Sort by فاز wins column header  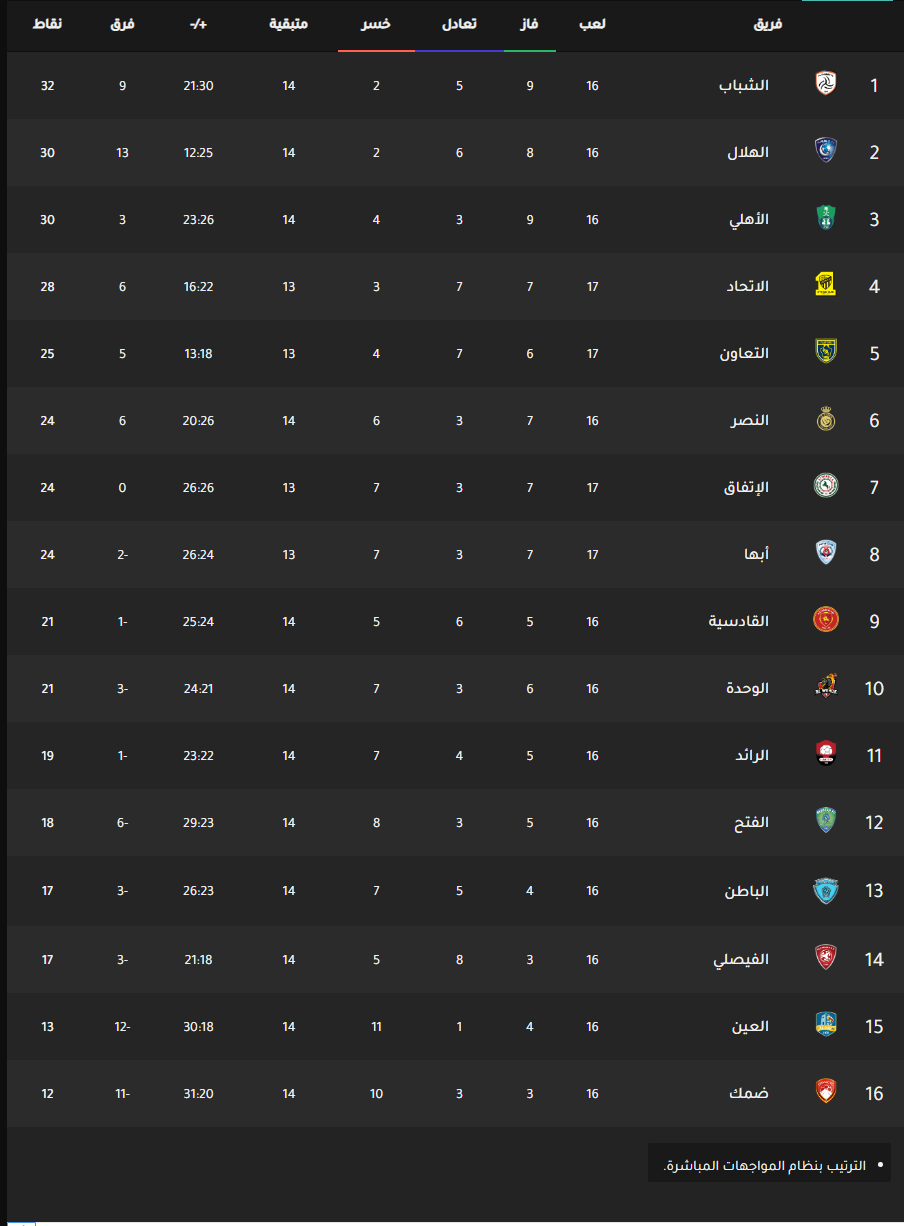[x=529, y=25]
